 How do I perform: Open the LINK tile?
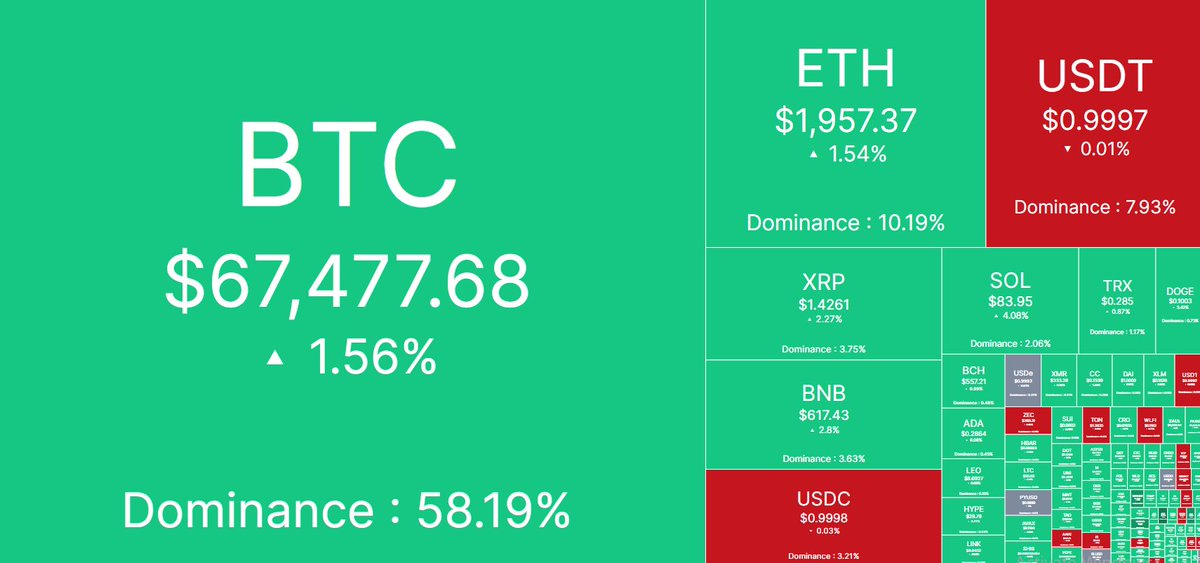tap(973, 548)
